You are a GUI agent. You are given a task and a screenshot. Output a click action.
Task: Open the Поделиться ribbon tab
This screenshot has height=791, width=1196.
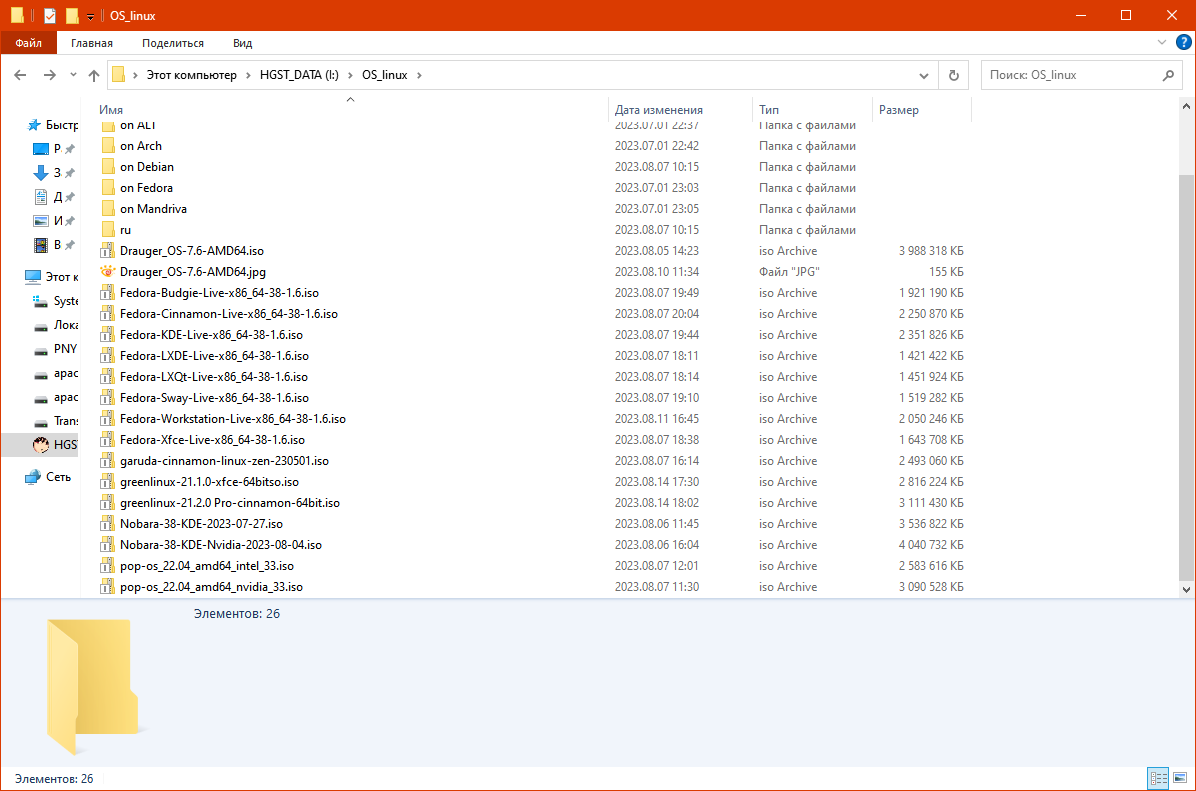pos(173,43)
